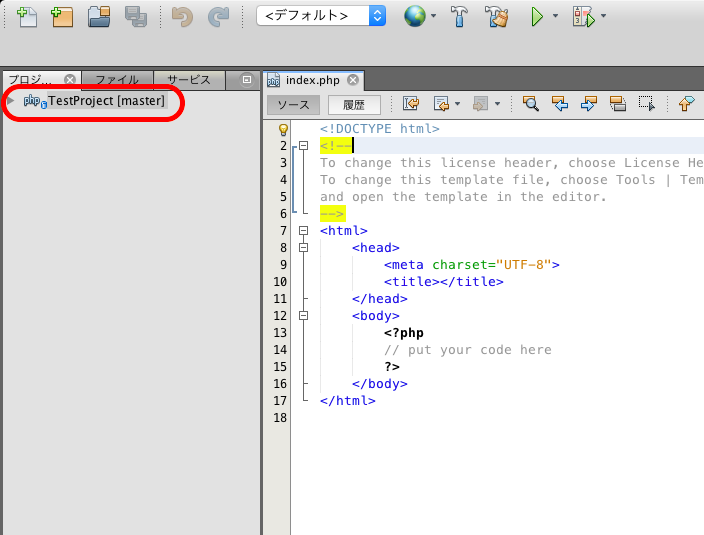Click the Forward navigation icon

tap(480, 104)
